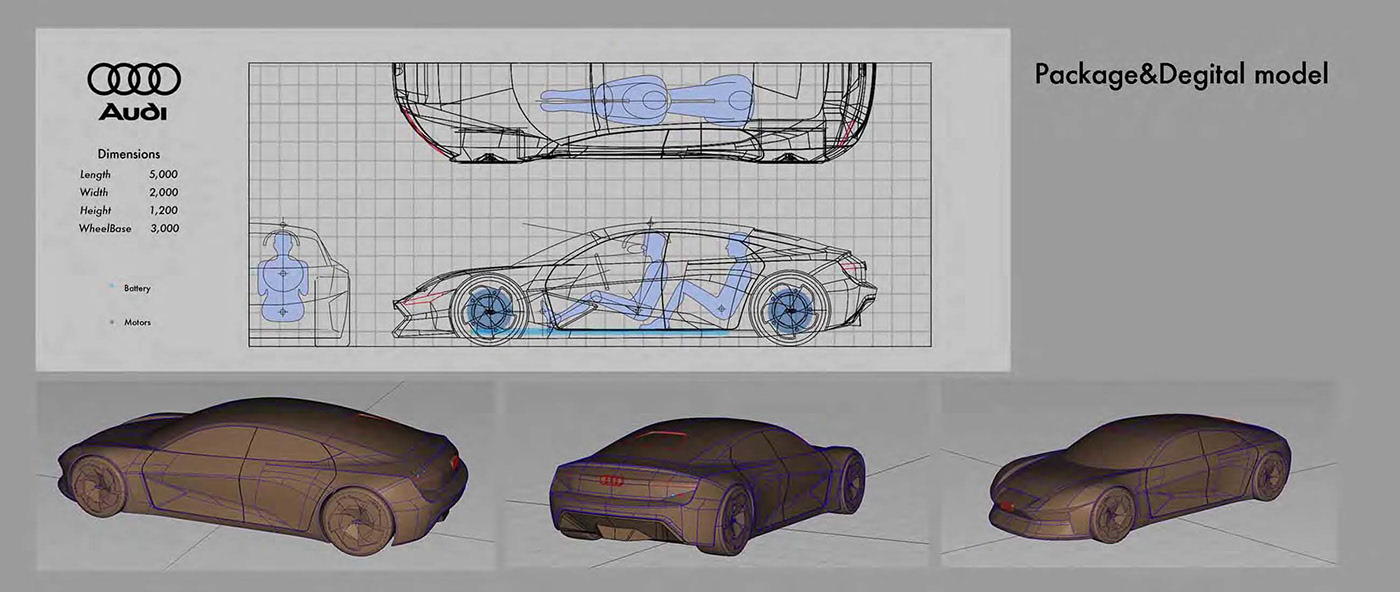Viewport: 1400px width, 592px height.
Task: Expand the Dimensions panel header
Action: [x=128, y=153]
